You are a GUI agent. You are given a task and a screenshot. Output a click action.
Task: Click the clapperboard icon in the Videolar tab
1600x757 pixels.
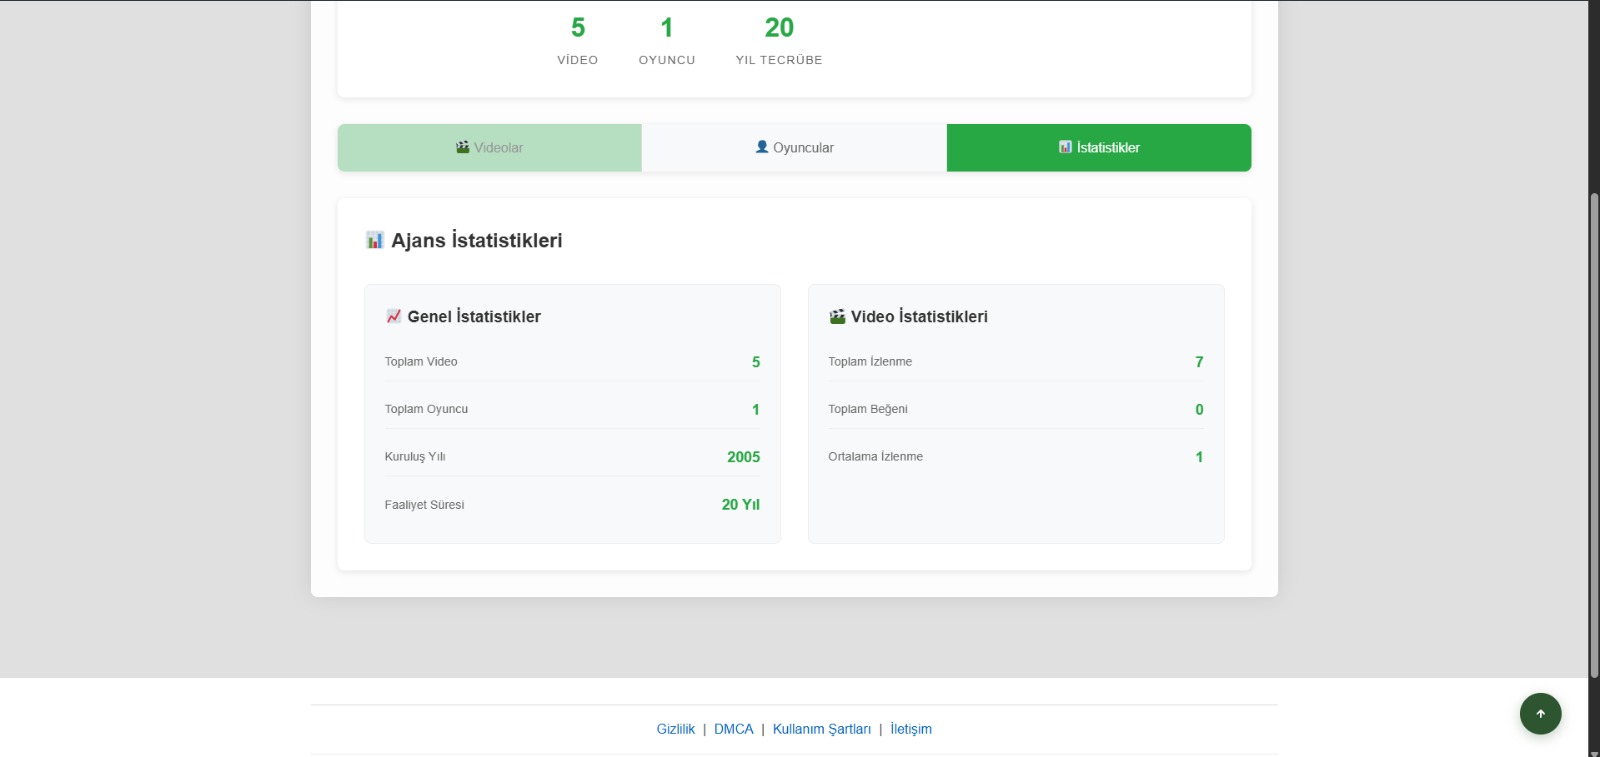[462, 147]
